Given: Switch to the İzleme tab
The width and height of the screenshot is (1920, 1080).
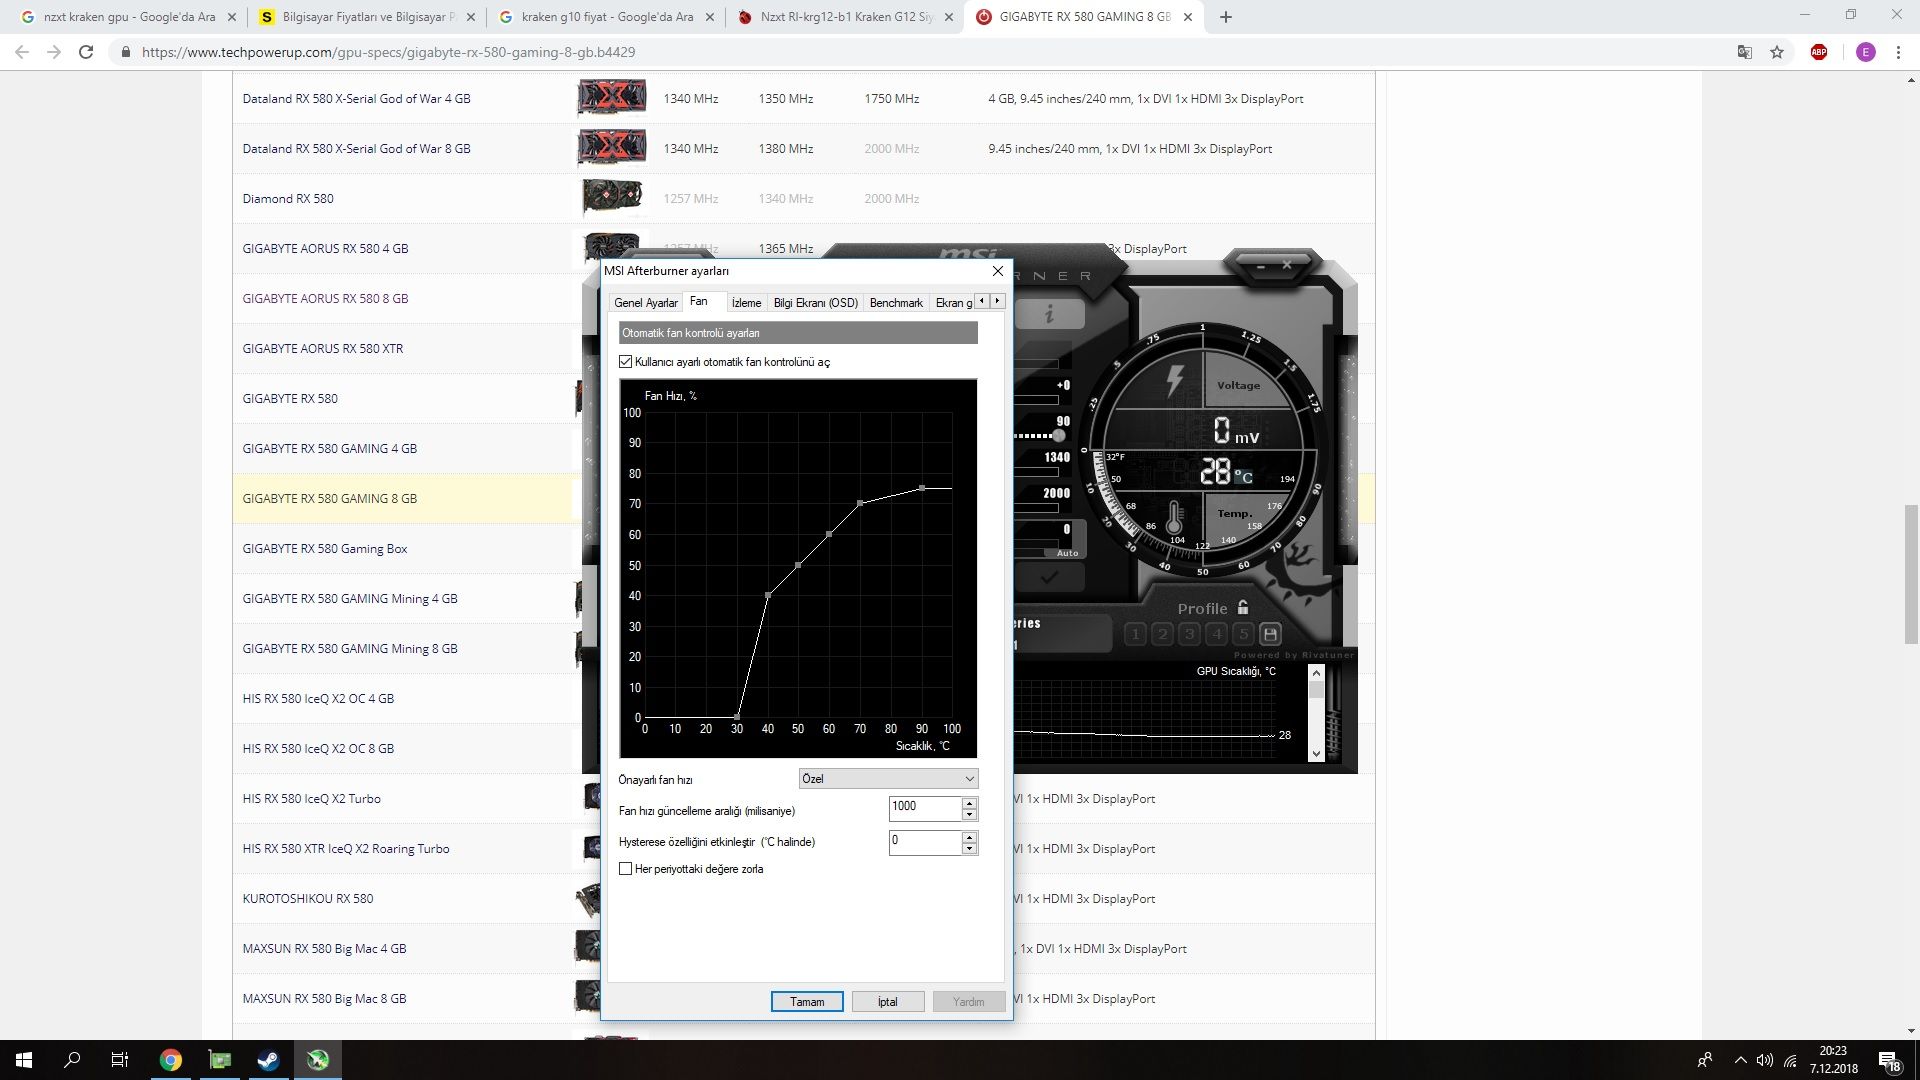Looking at the screenshot, I should click(746, 303).
